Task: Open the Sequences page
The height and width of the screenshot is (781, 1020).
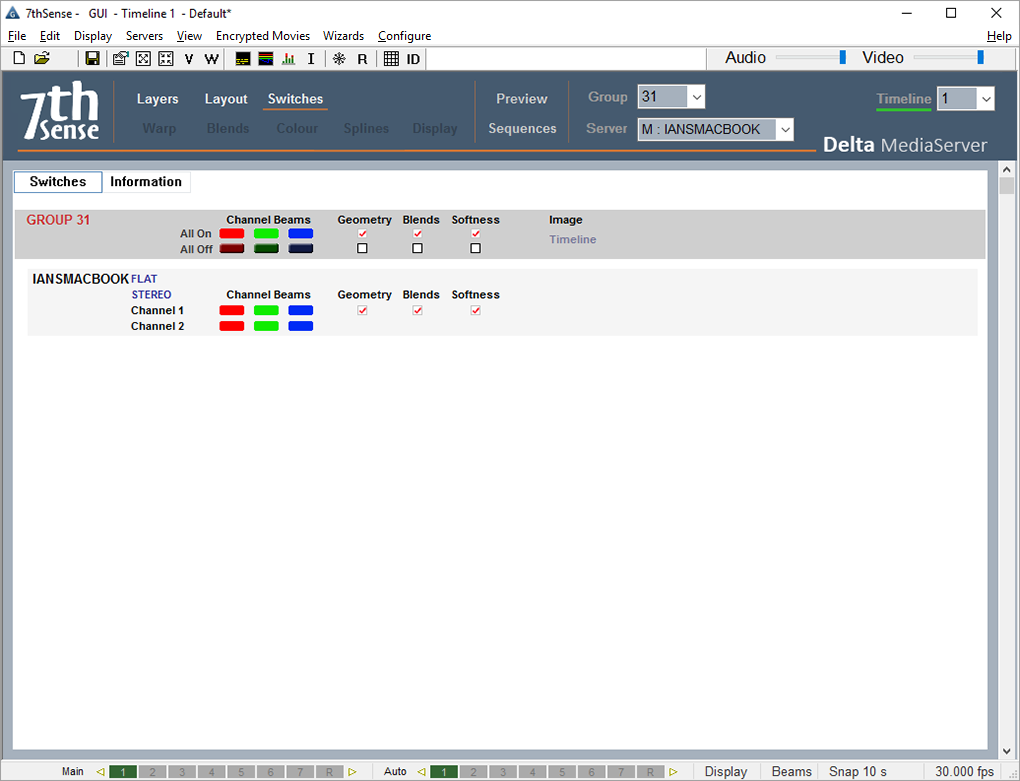Action: click(522, 129)
